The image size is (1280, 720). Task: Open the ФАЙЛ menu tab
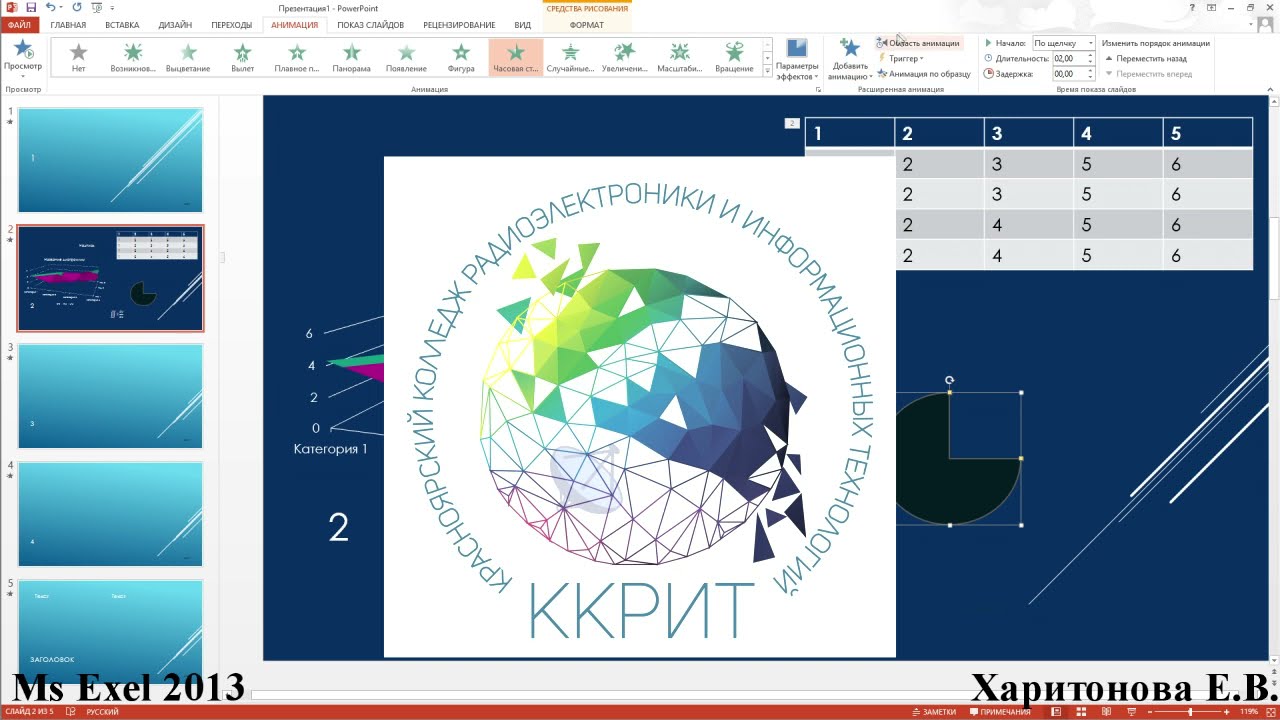[19, 25]
